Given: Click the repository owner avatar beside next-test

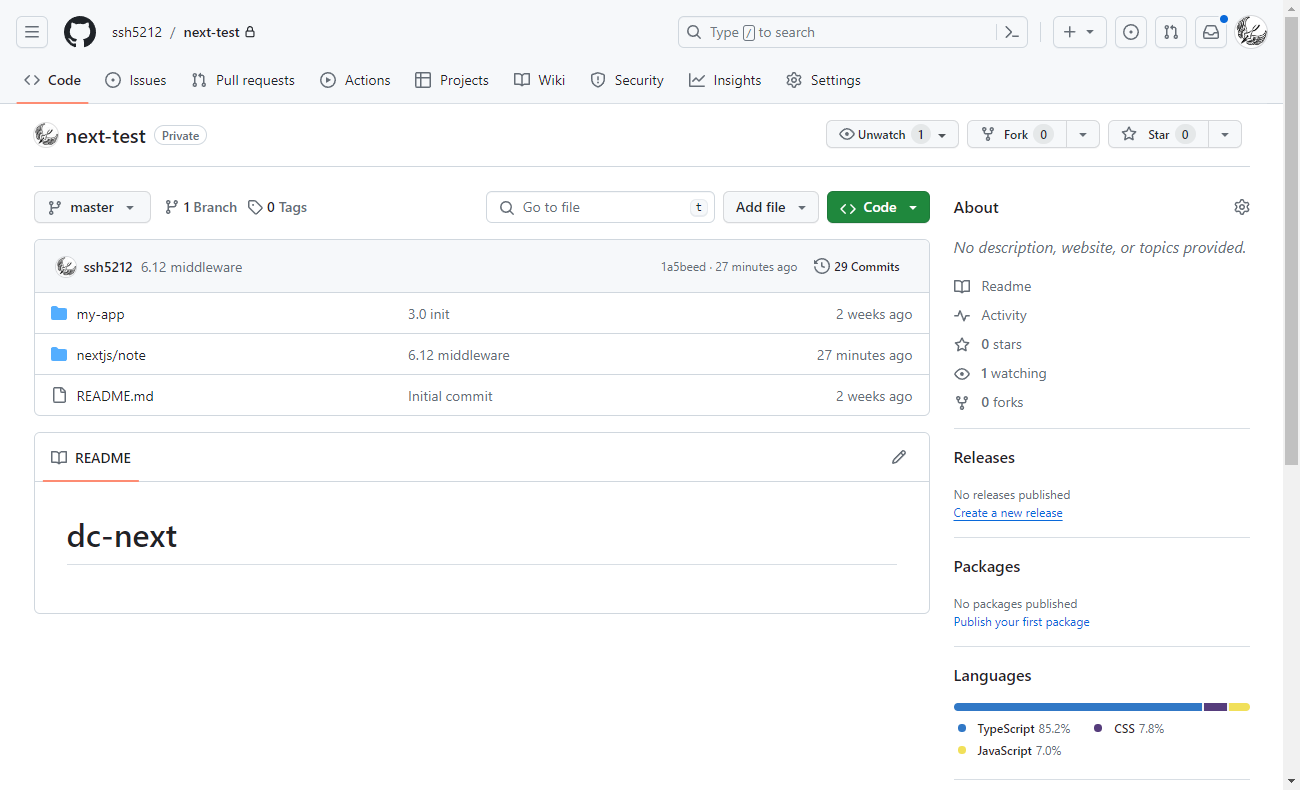Looking at the screenshot, I should [46, 135].
